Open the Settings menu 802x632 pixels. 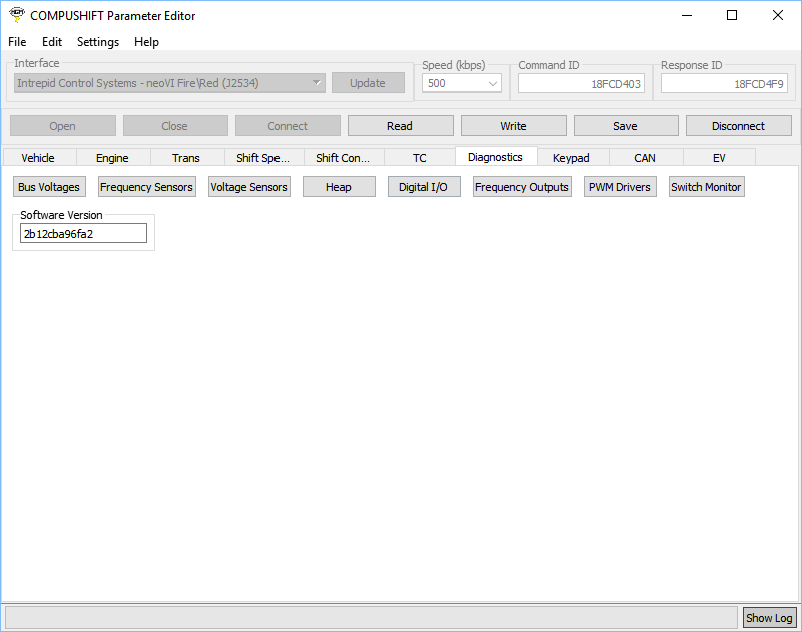click(x=98, y=42)
